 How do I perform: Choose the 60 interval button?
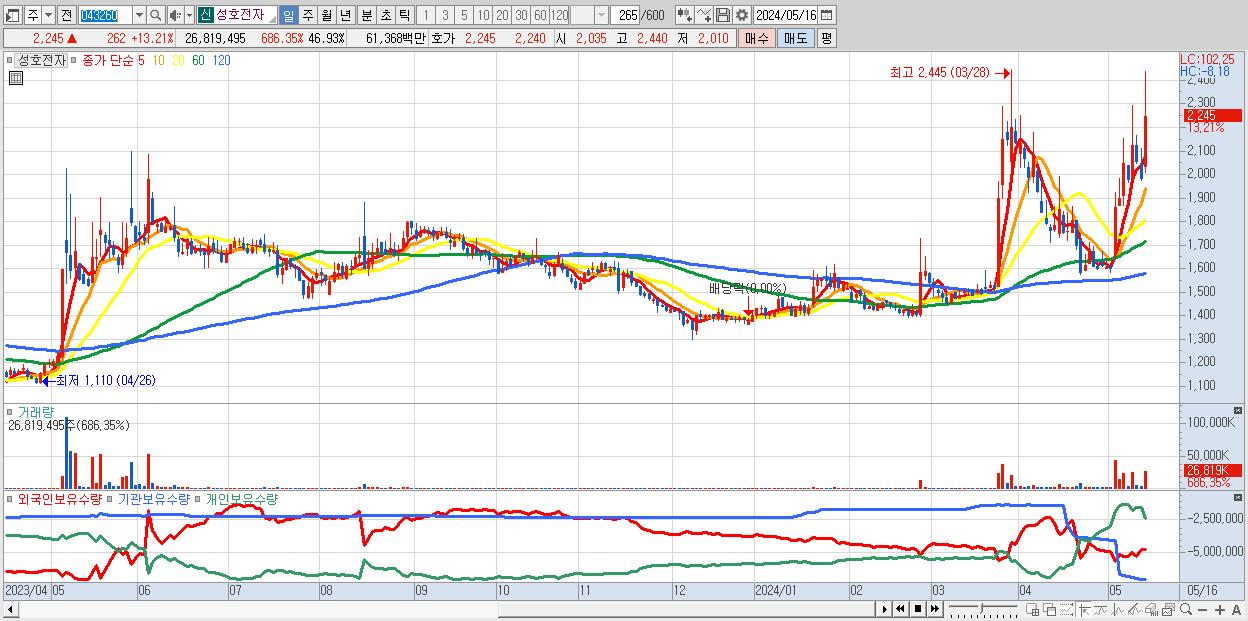[x=540, y=16]
